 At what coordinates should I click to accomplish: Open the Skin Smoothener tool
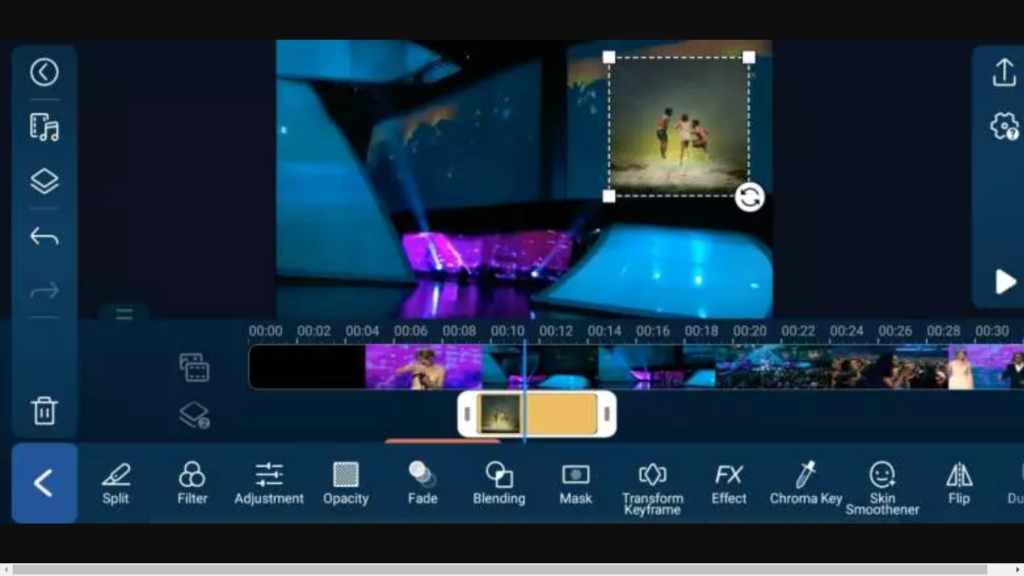[x=882, y=483]
